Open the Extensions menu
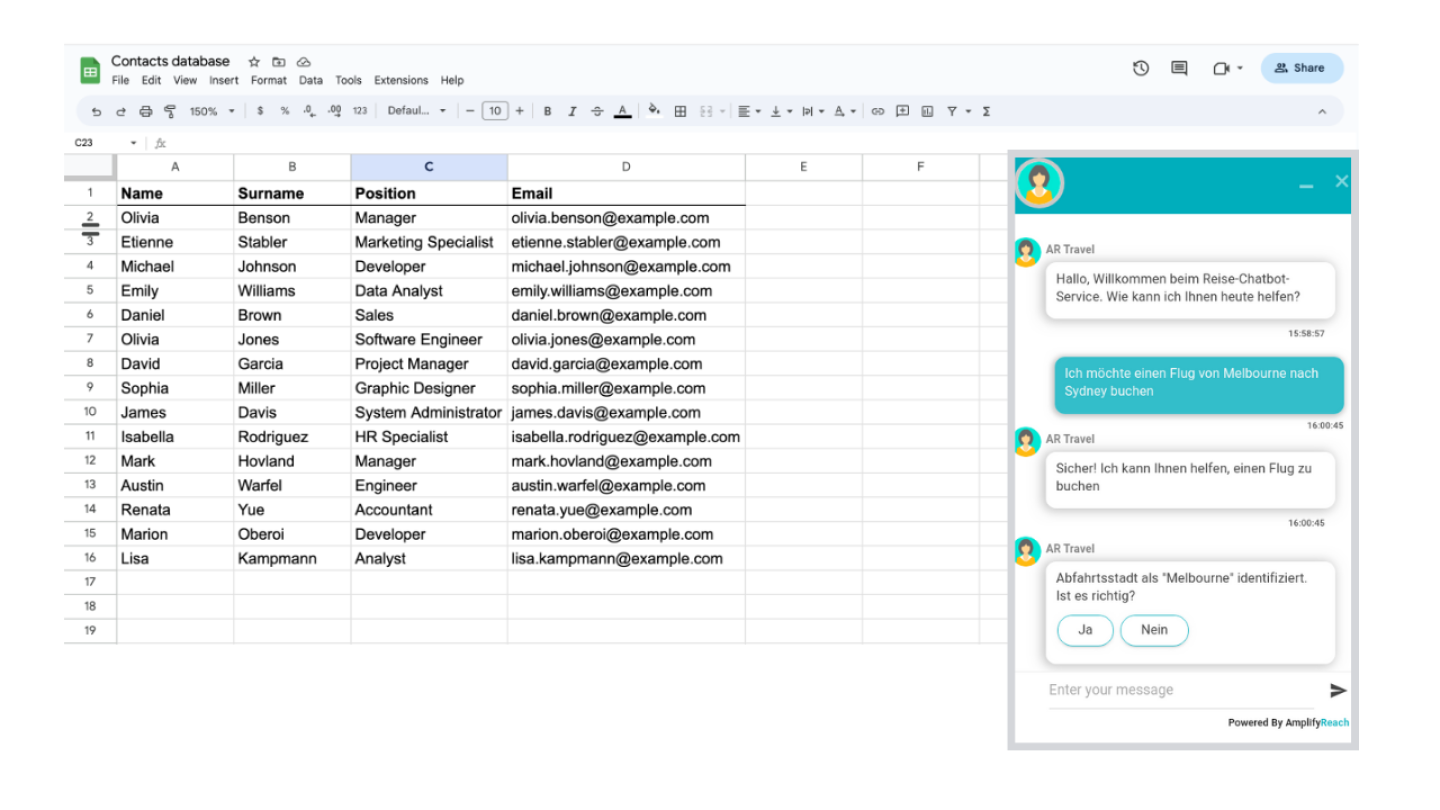The width and height of the screenshot is (1440, 810). coord(401,80)
